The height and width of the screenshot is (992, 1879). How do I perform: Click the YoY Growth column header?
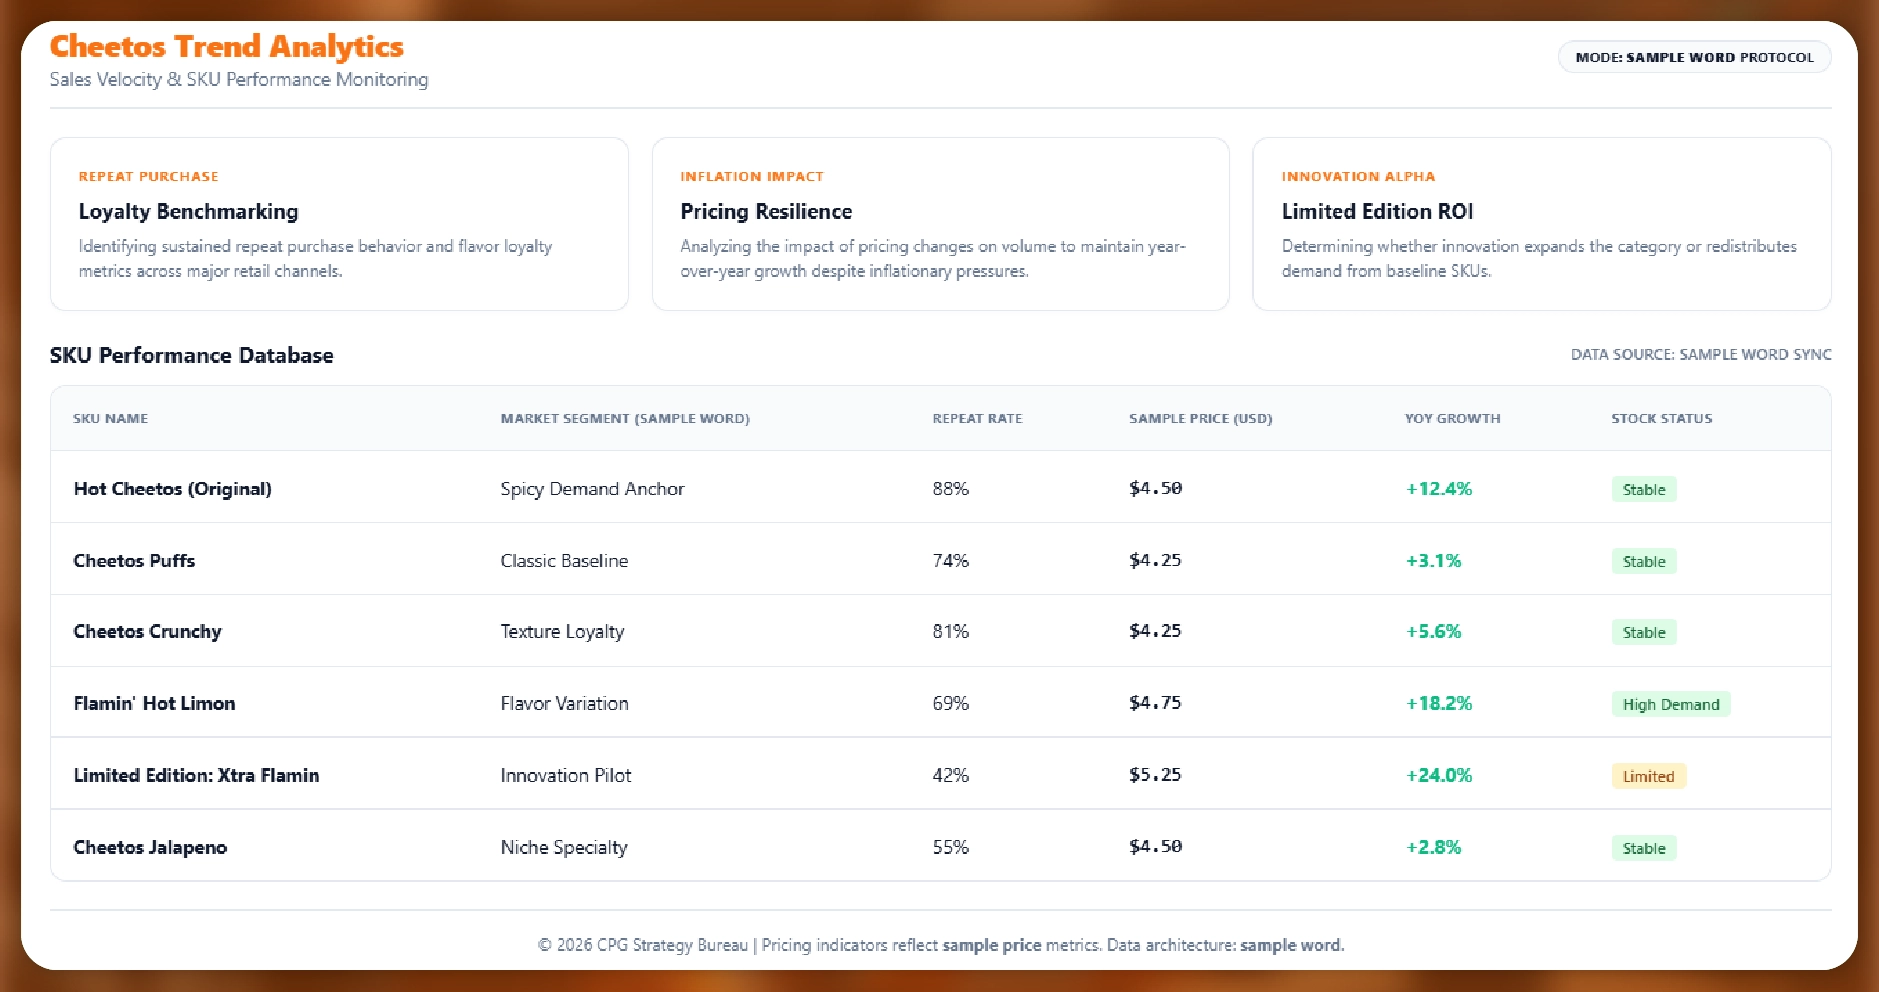[x=1452, y=419]
